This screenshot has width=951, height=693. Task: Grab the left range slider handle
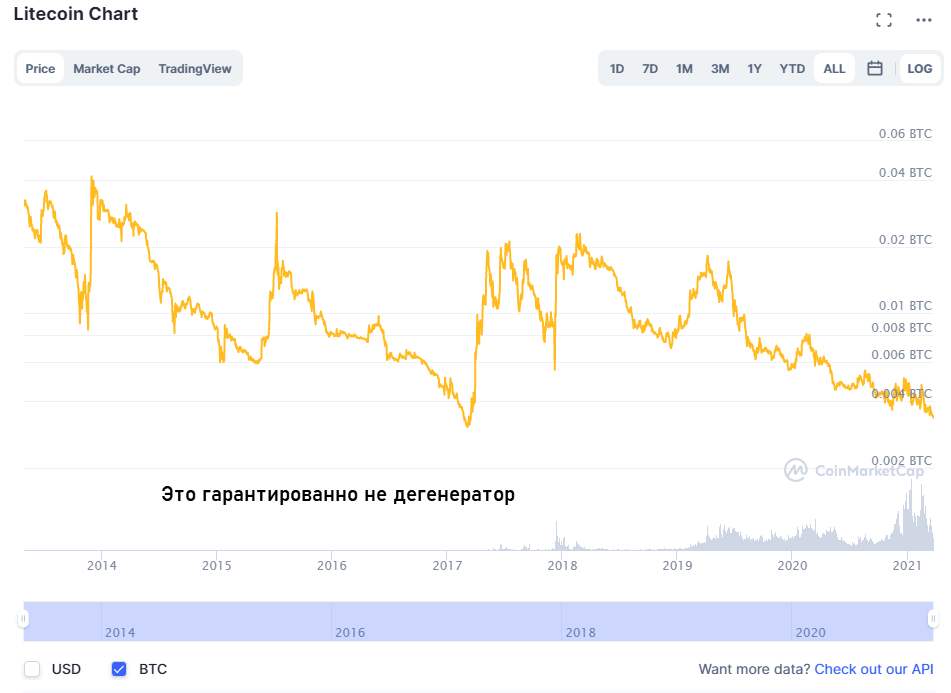[x=23, y=621]
